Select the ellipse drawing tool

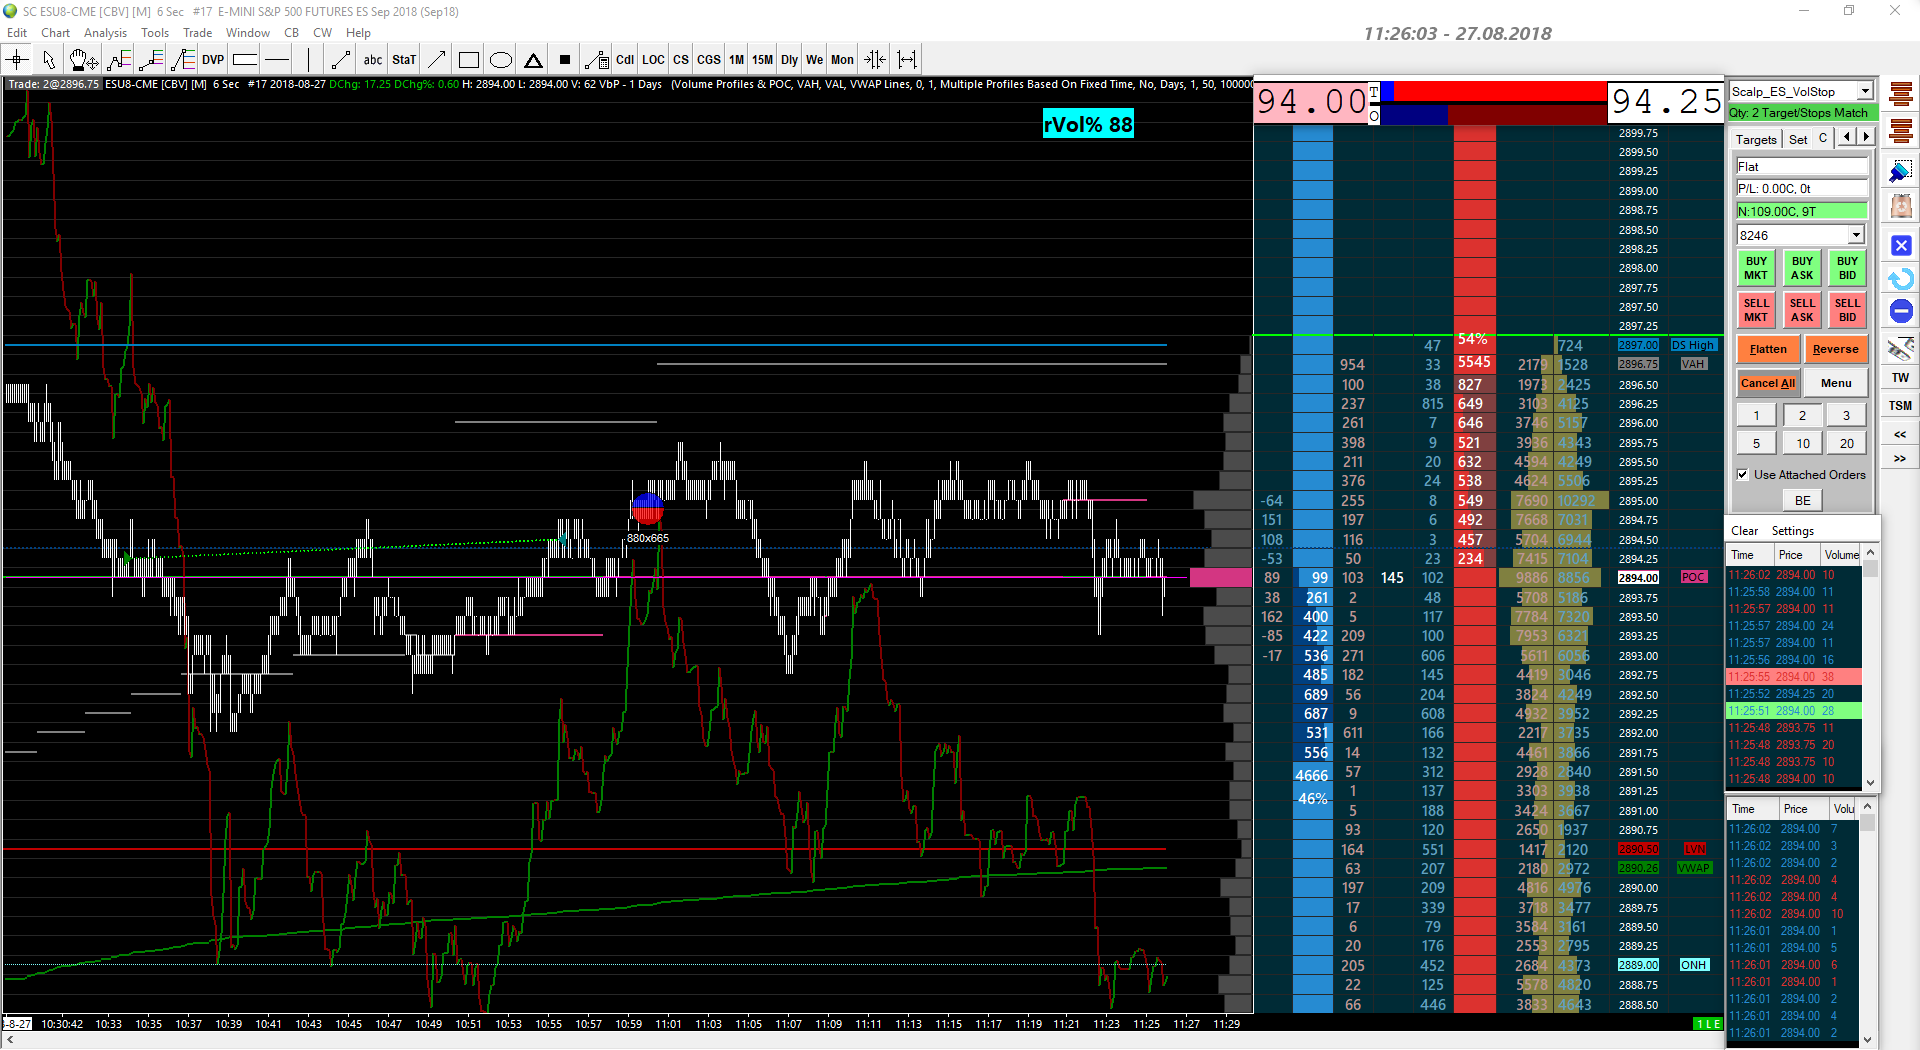501,60
